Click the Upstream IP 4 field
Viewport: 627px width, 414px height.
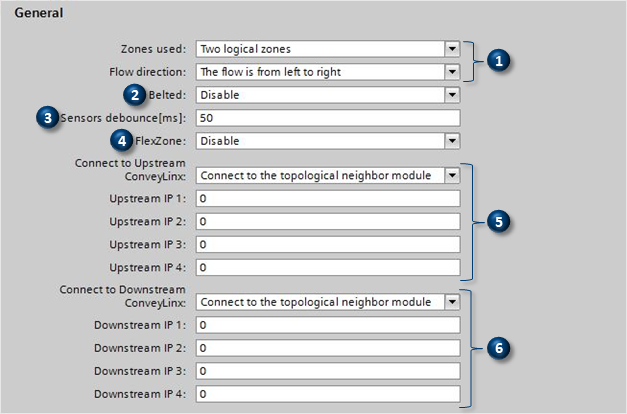pos(327,267)
